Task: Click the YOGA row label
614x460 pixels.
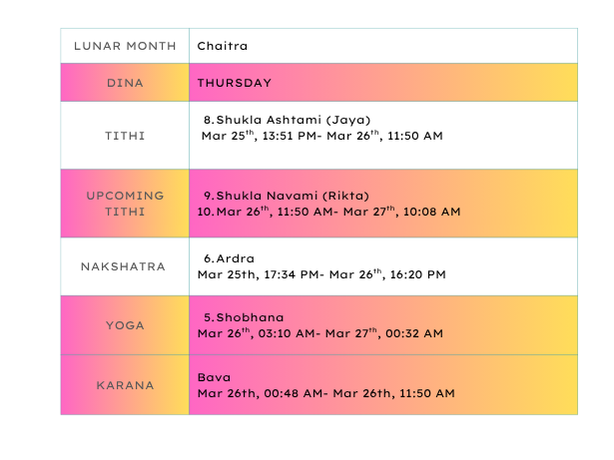Action: (x=125, y=325)
